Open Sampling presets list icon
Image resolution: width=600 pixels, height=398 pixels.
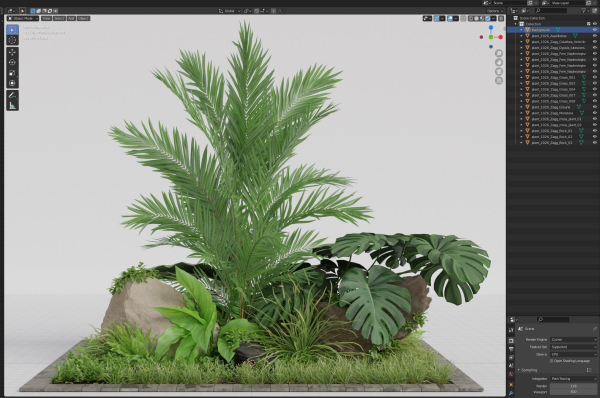click(x=589, y=370)
